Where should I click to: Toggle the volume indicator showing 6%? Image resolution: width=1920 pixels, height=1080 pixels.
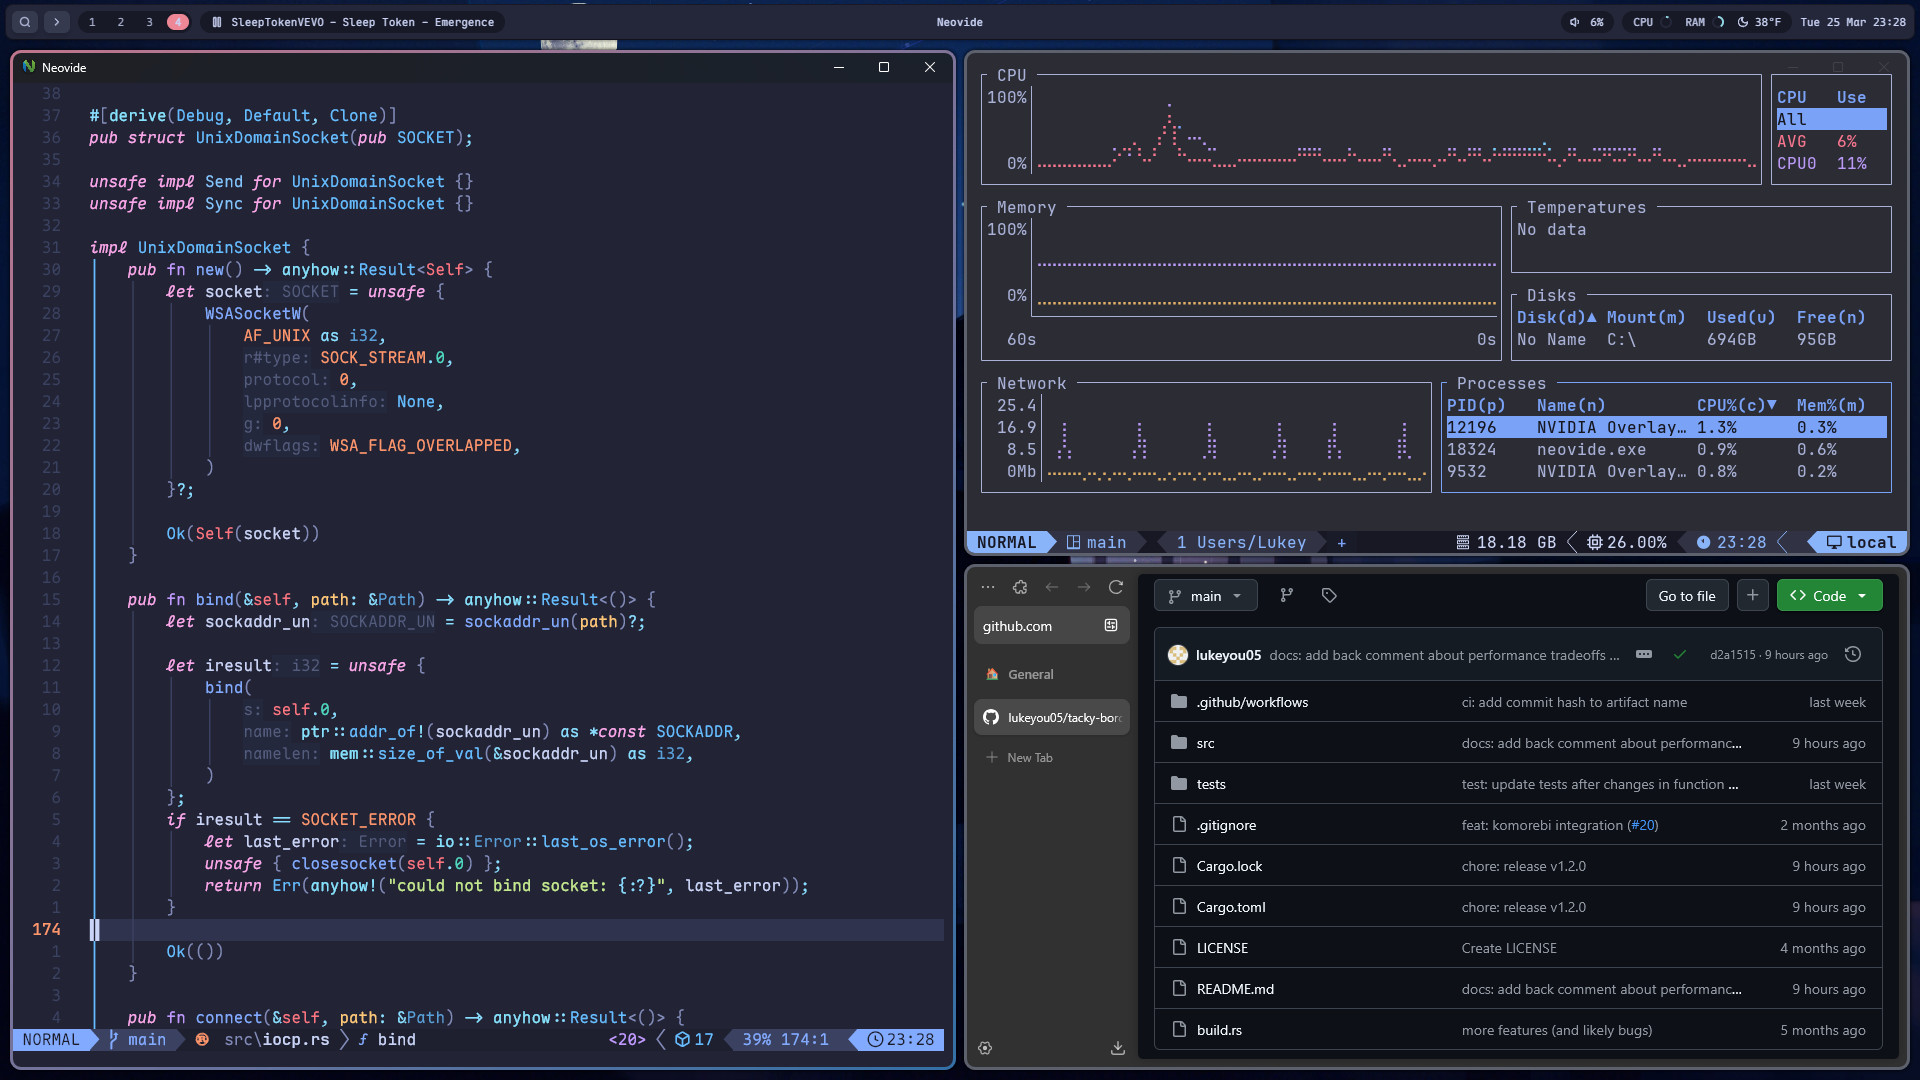click(x=1587, y=22)
